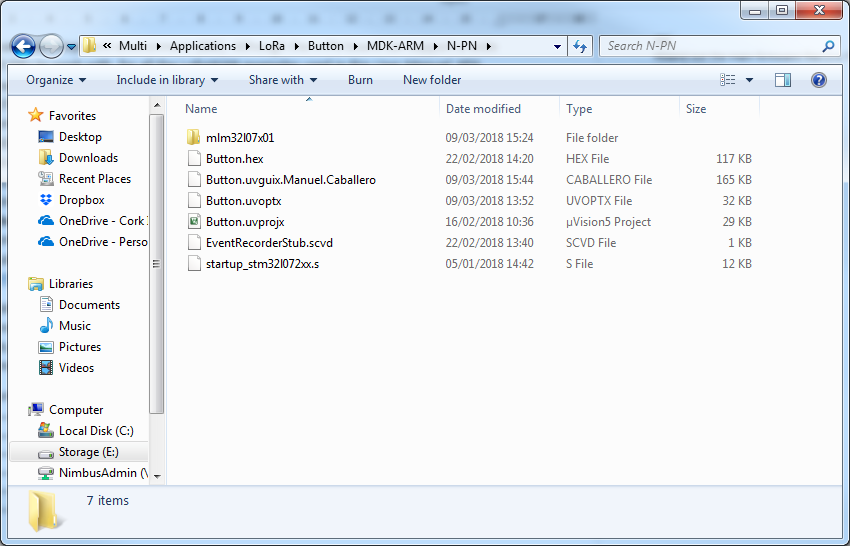
Task: Click navigation pane scrollbar up arrow
Action: (157, 106)
